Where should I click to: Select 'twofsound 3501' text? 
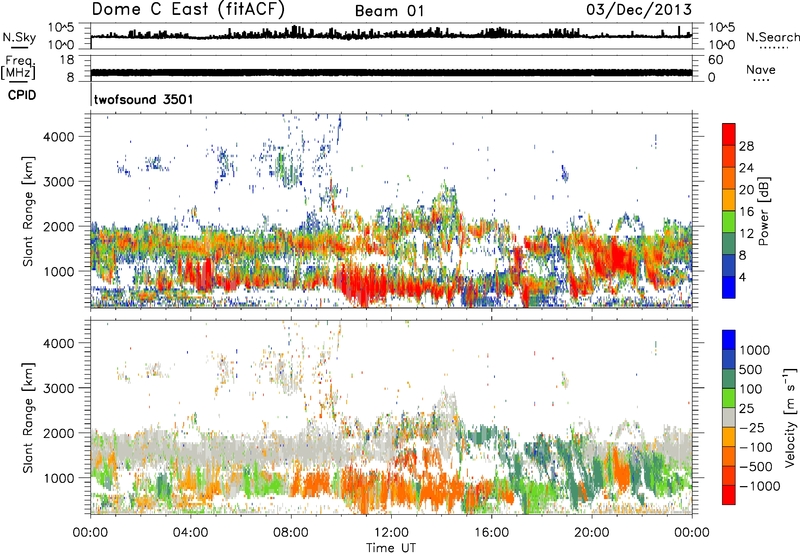point(144,99)
